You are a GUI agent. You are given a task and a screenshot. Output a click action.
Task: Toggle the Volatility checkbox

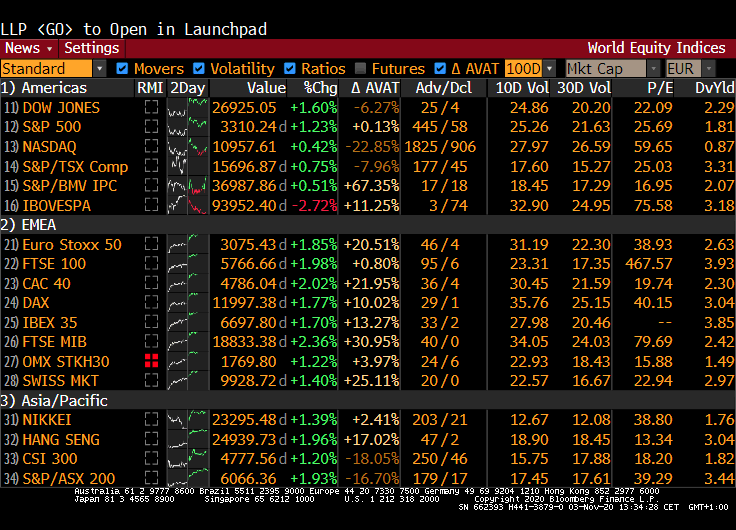[x=199, y=69]
